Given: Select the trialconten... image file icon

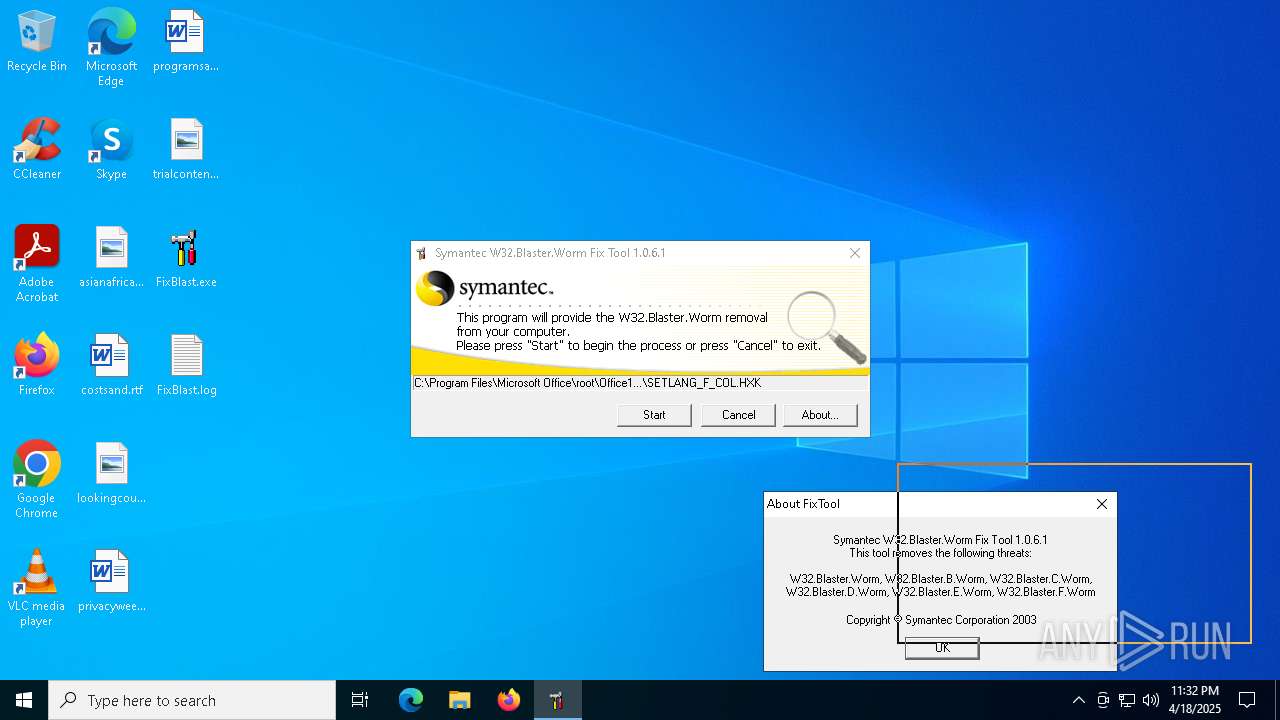Looking at the screenshot, I should [186, 150].
